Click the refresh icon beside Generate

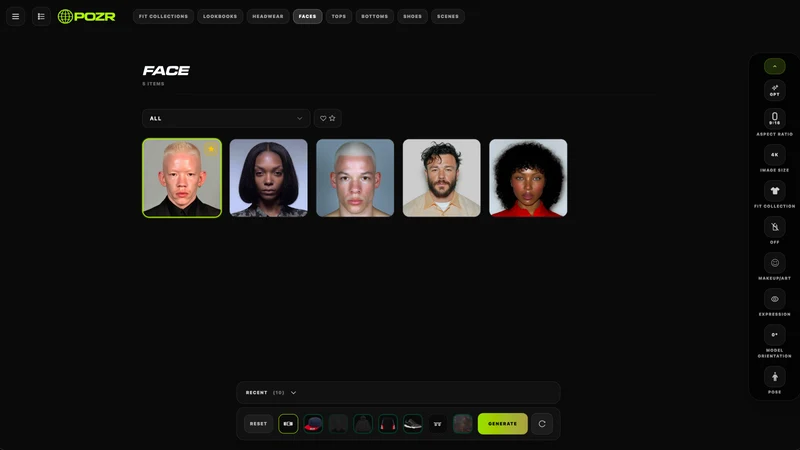click(542, 424)
